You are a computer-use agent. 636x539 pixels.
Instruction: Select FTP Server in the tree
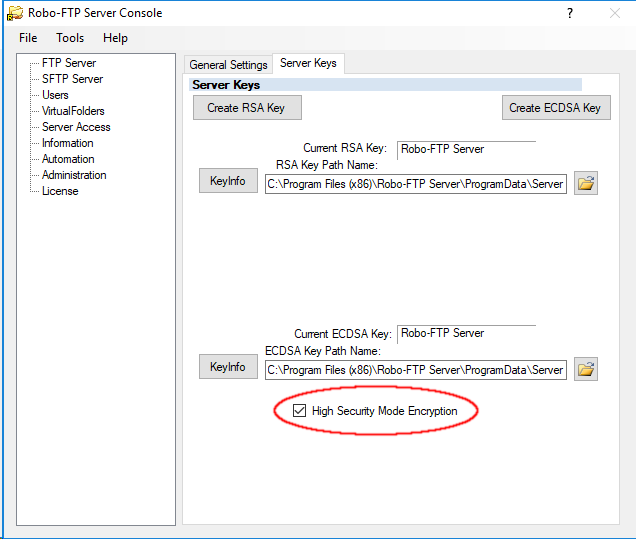(x=69, y=63)
